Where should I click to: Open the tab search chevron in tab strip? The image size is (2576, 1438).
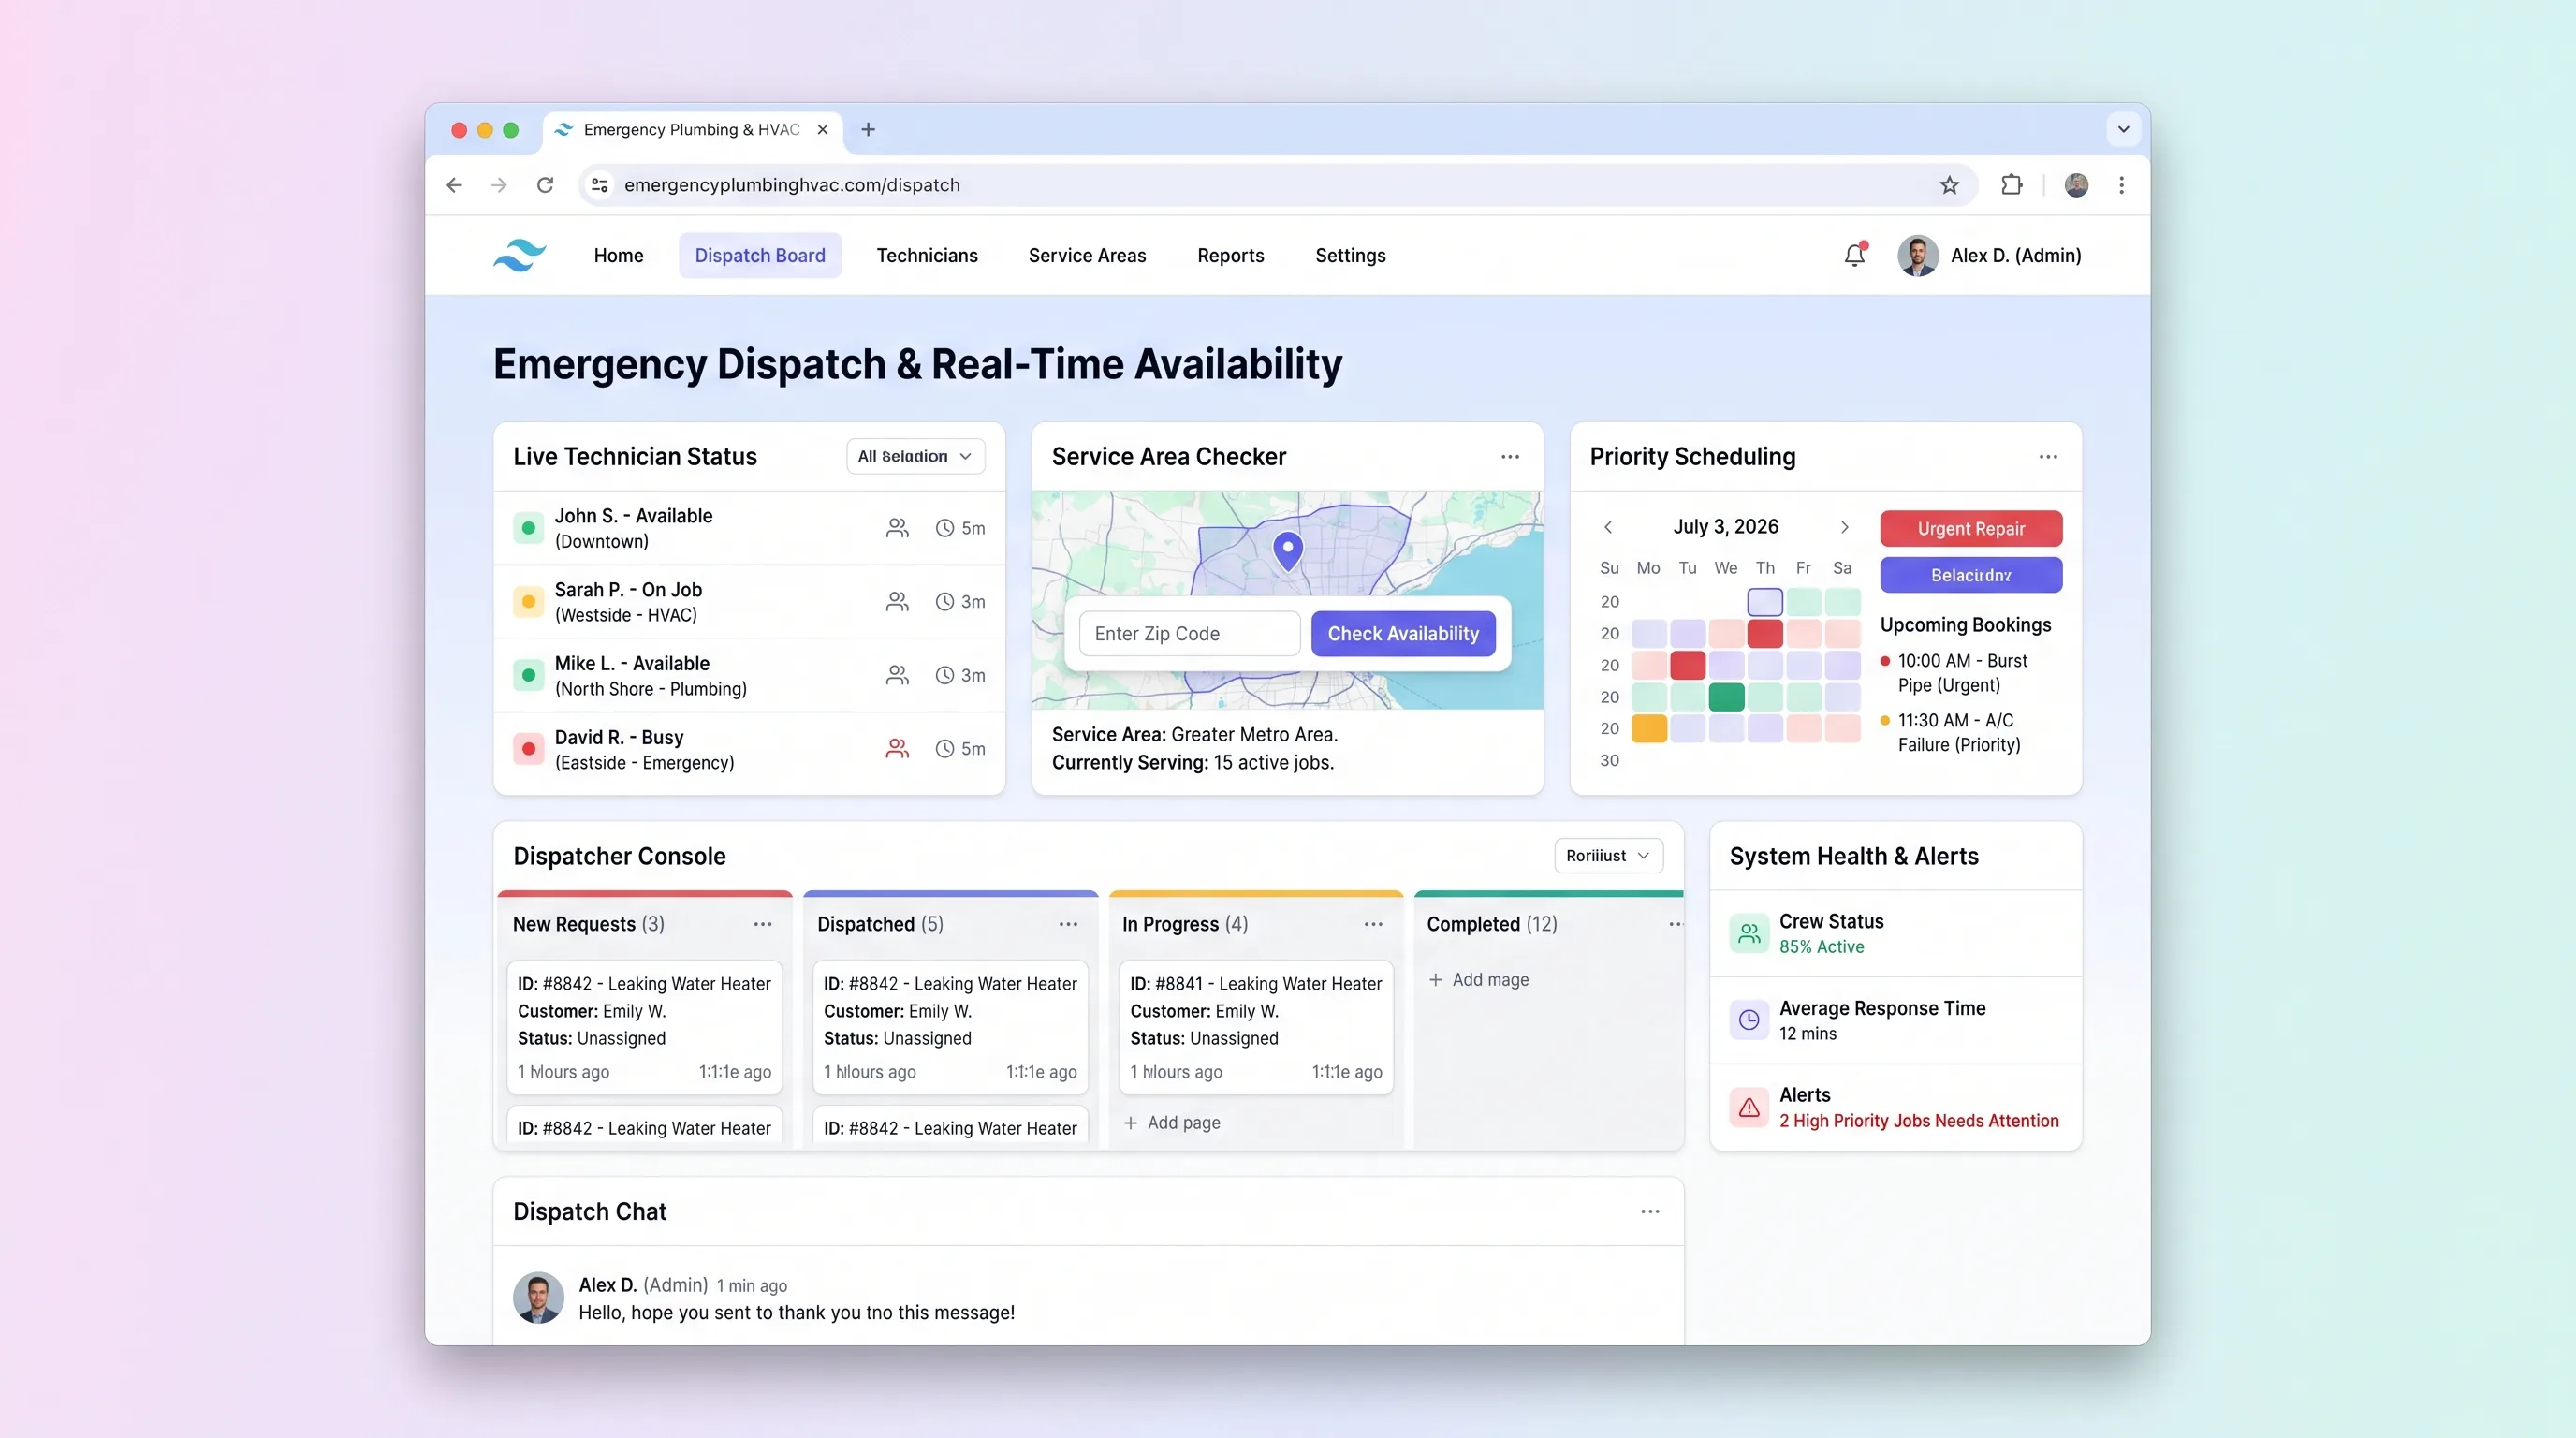(2123, 129)
